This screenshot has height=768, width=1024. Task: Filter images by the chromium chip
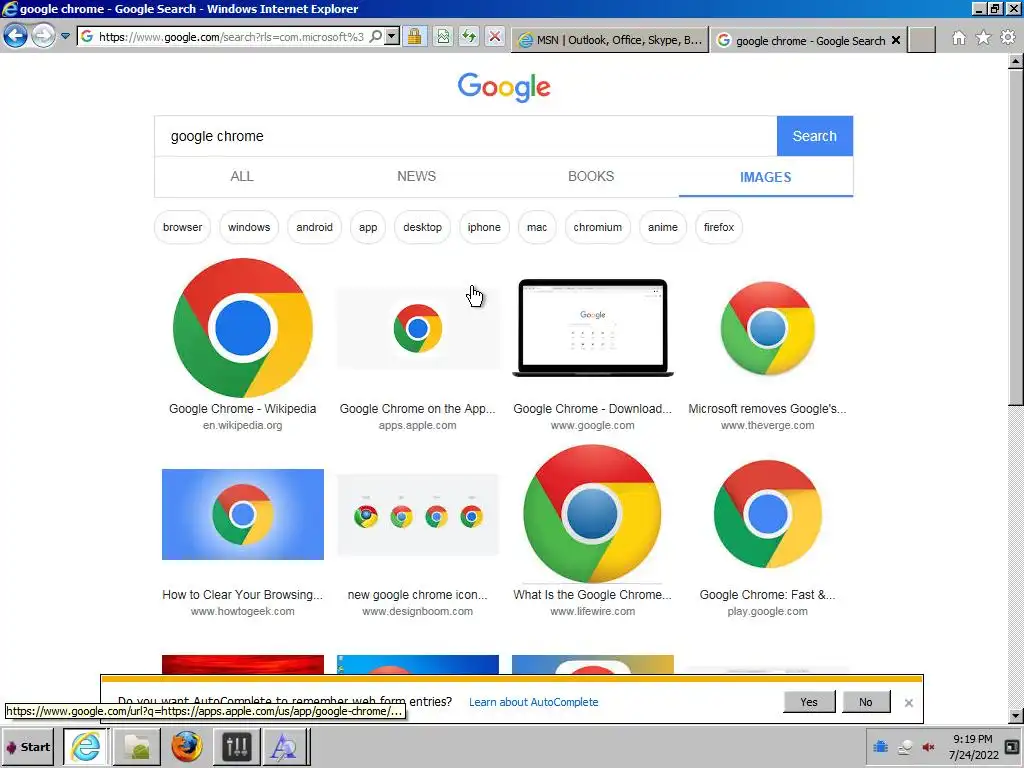click(598, 227)
